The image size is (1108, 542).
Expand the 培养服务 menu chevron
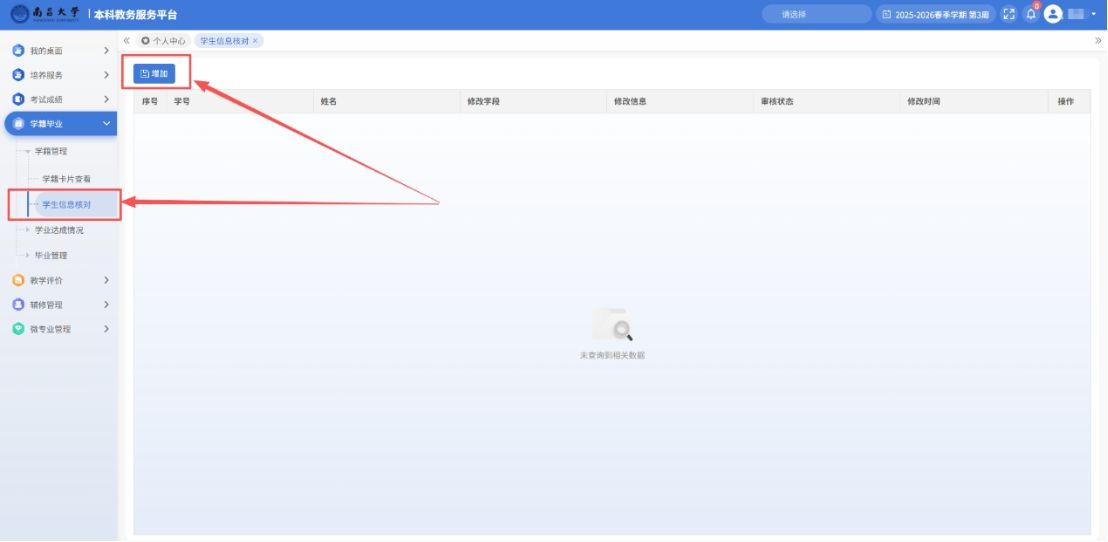106,75
